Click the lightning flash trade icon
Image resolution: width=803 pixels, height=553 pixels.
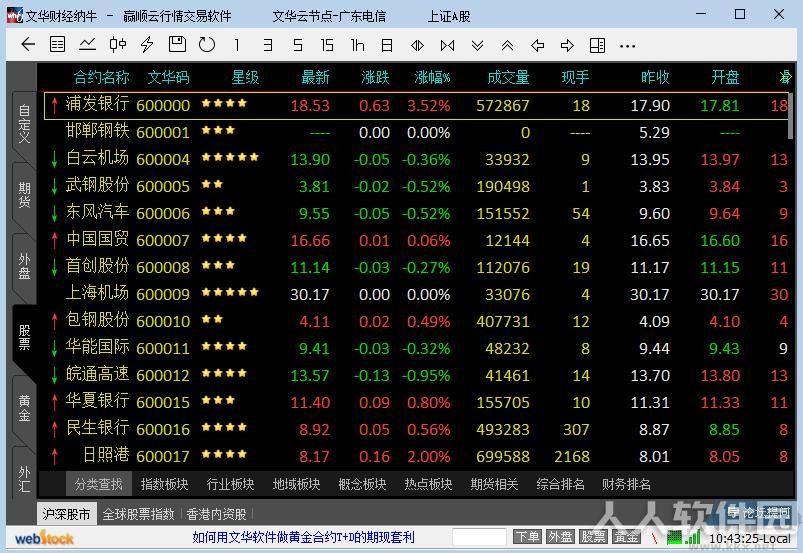coord(147,45)
